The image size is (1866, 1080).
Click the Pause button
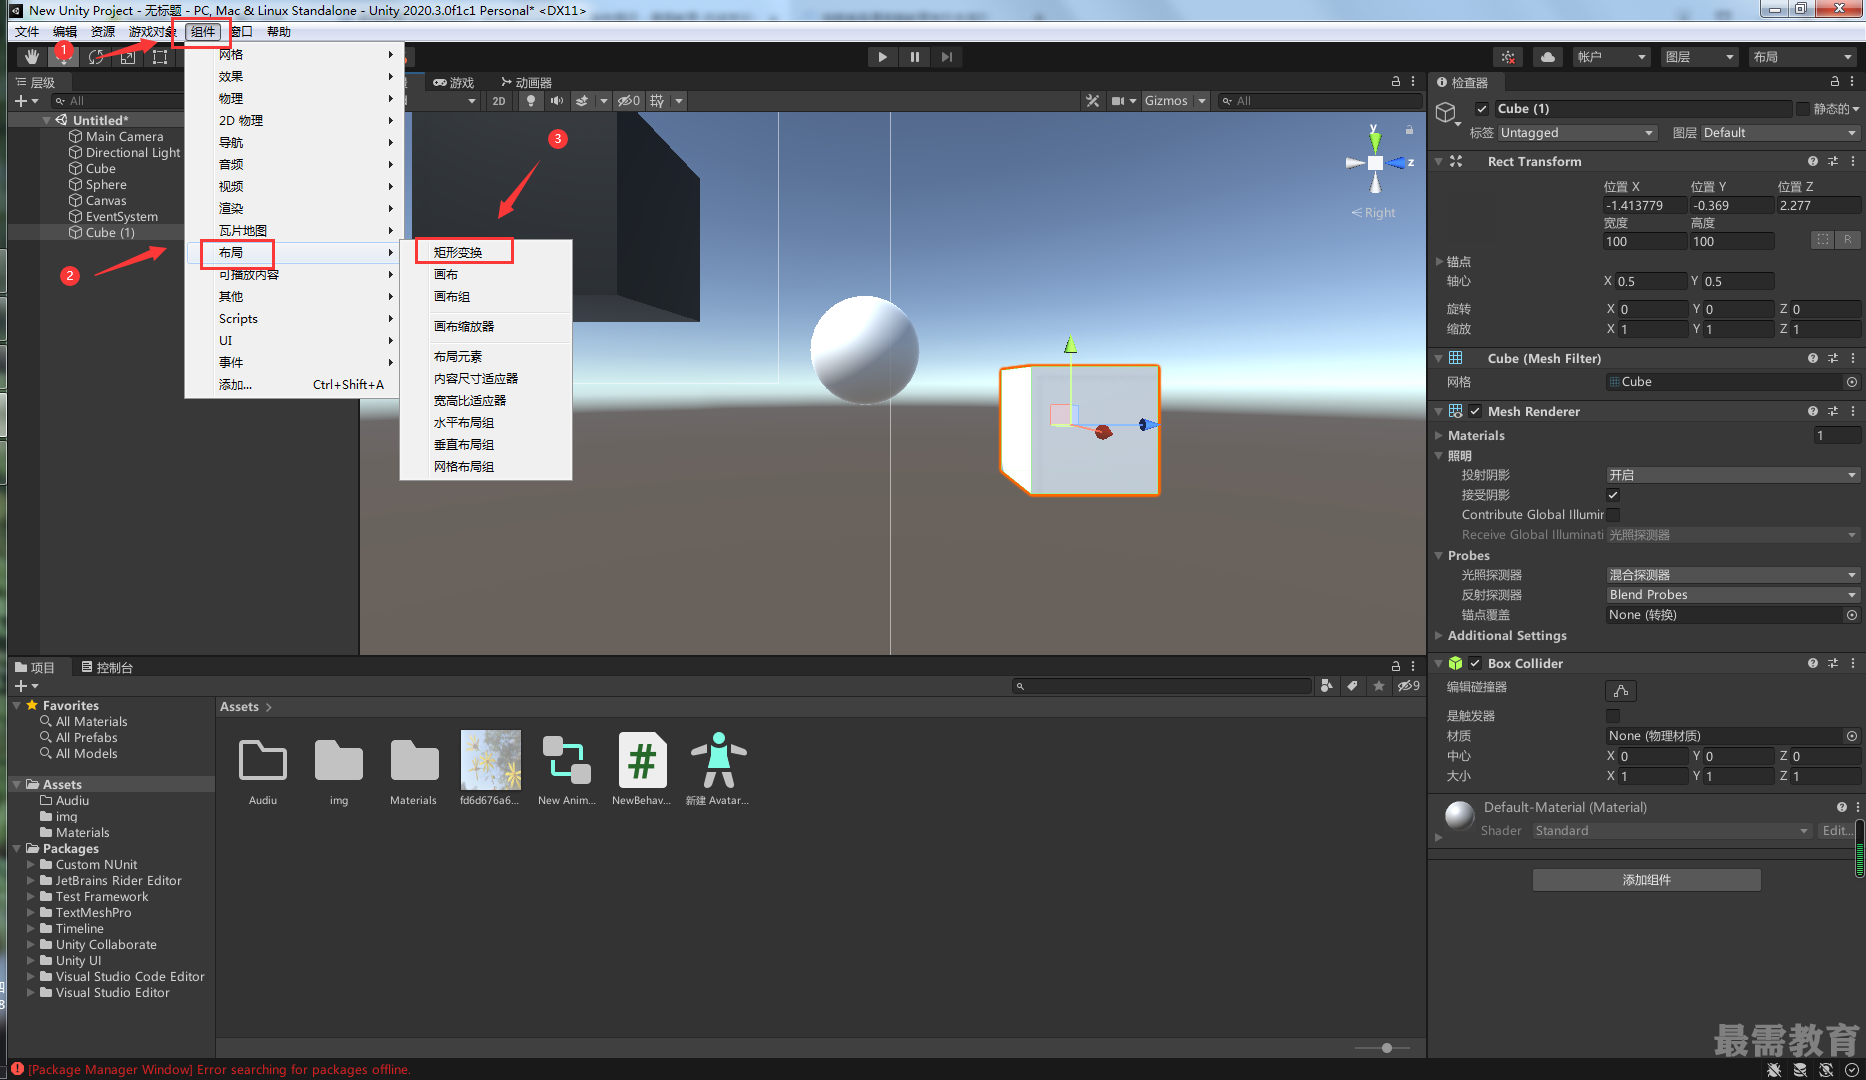[x=914, y=57]
